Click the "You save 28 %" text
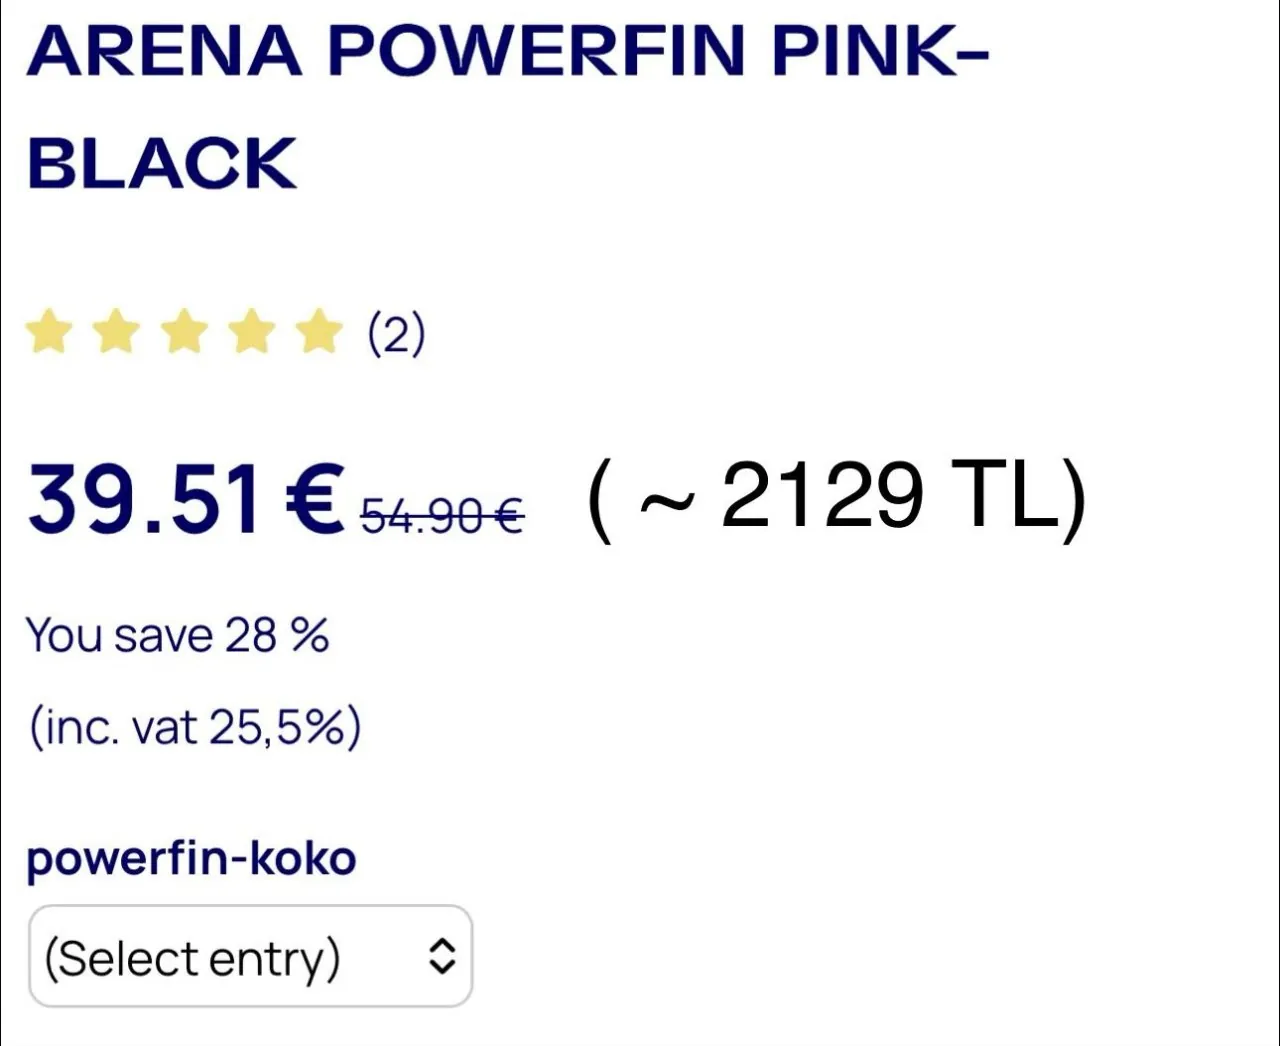 tap(177, 635)
